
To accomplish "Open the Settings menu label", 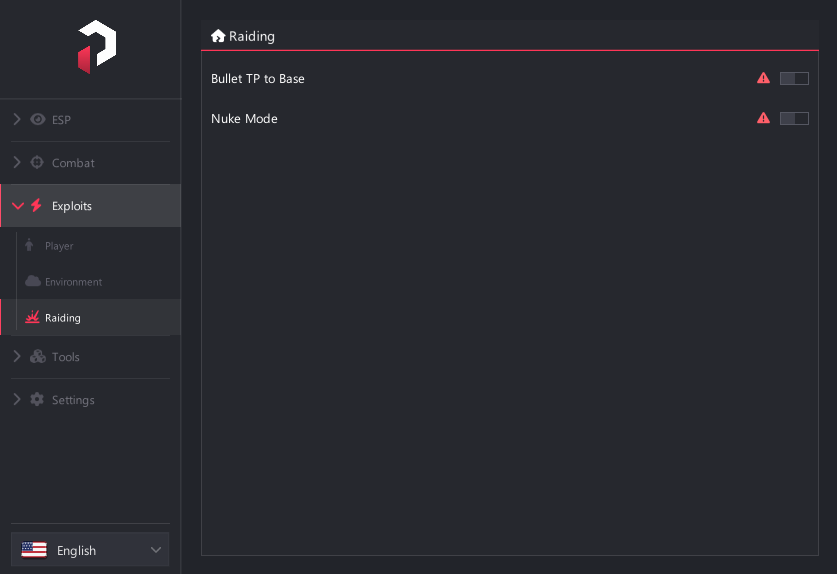I will (73, 400).
